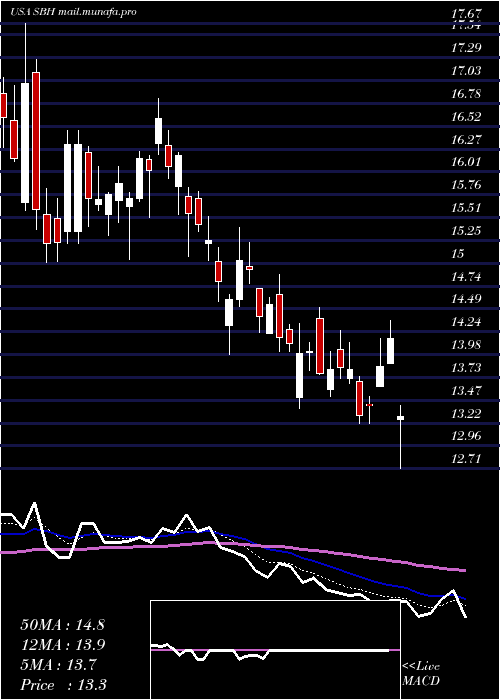Click the '<<Live MACD' label
Viewport: 500px width, 700px height.
point(421,673)
